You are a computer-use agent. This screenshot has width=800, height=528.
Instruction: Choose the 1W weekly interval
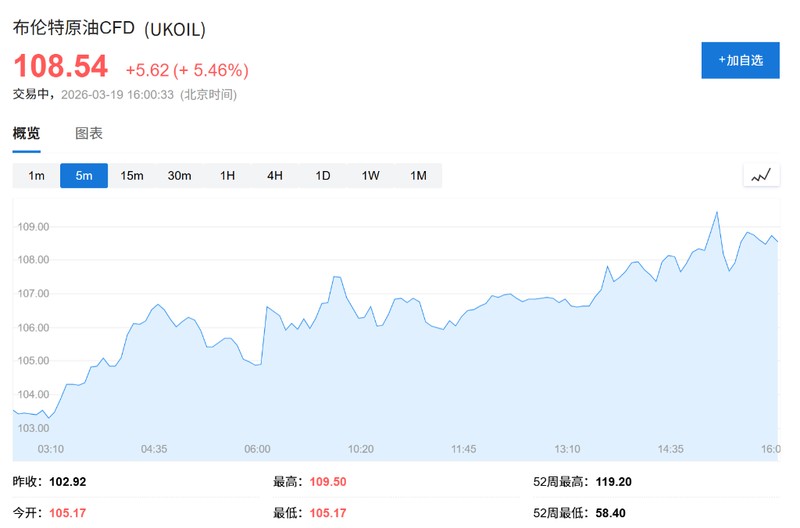pos(371,176)
